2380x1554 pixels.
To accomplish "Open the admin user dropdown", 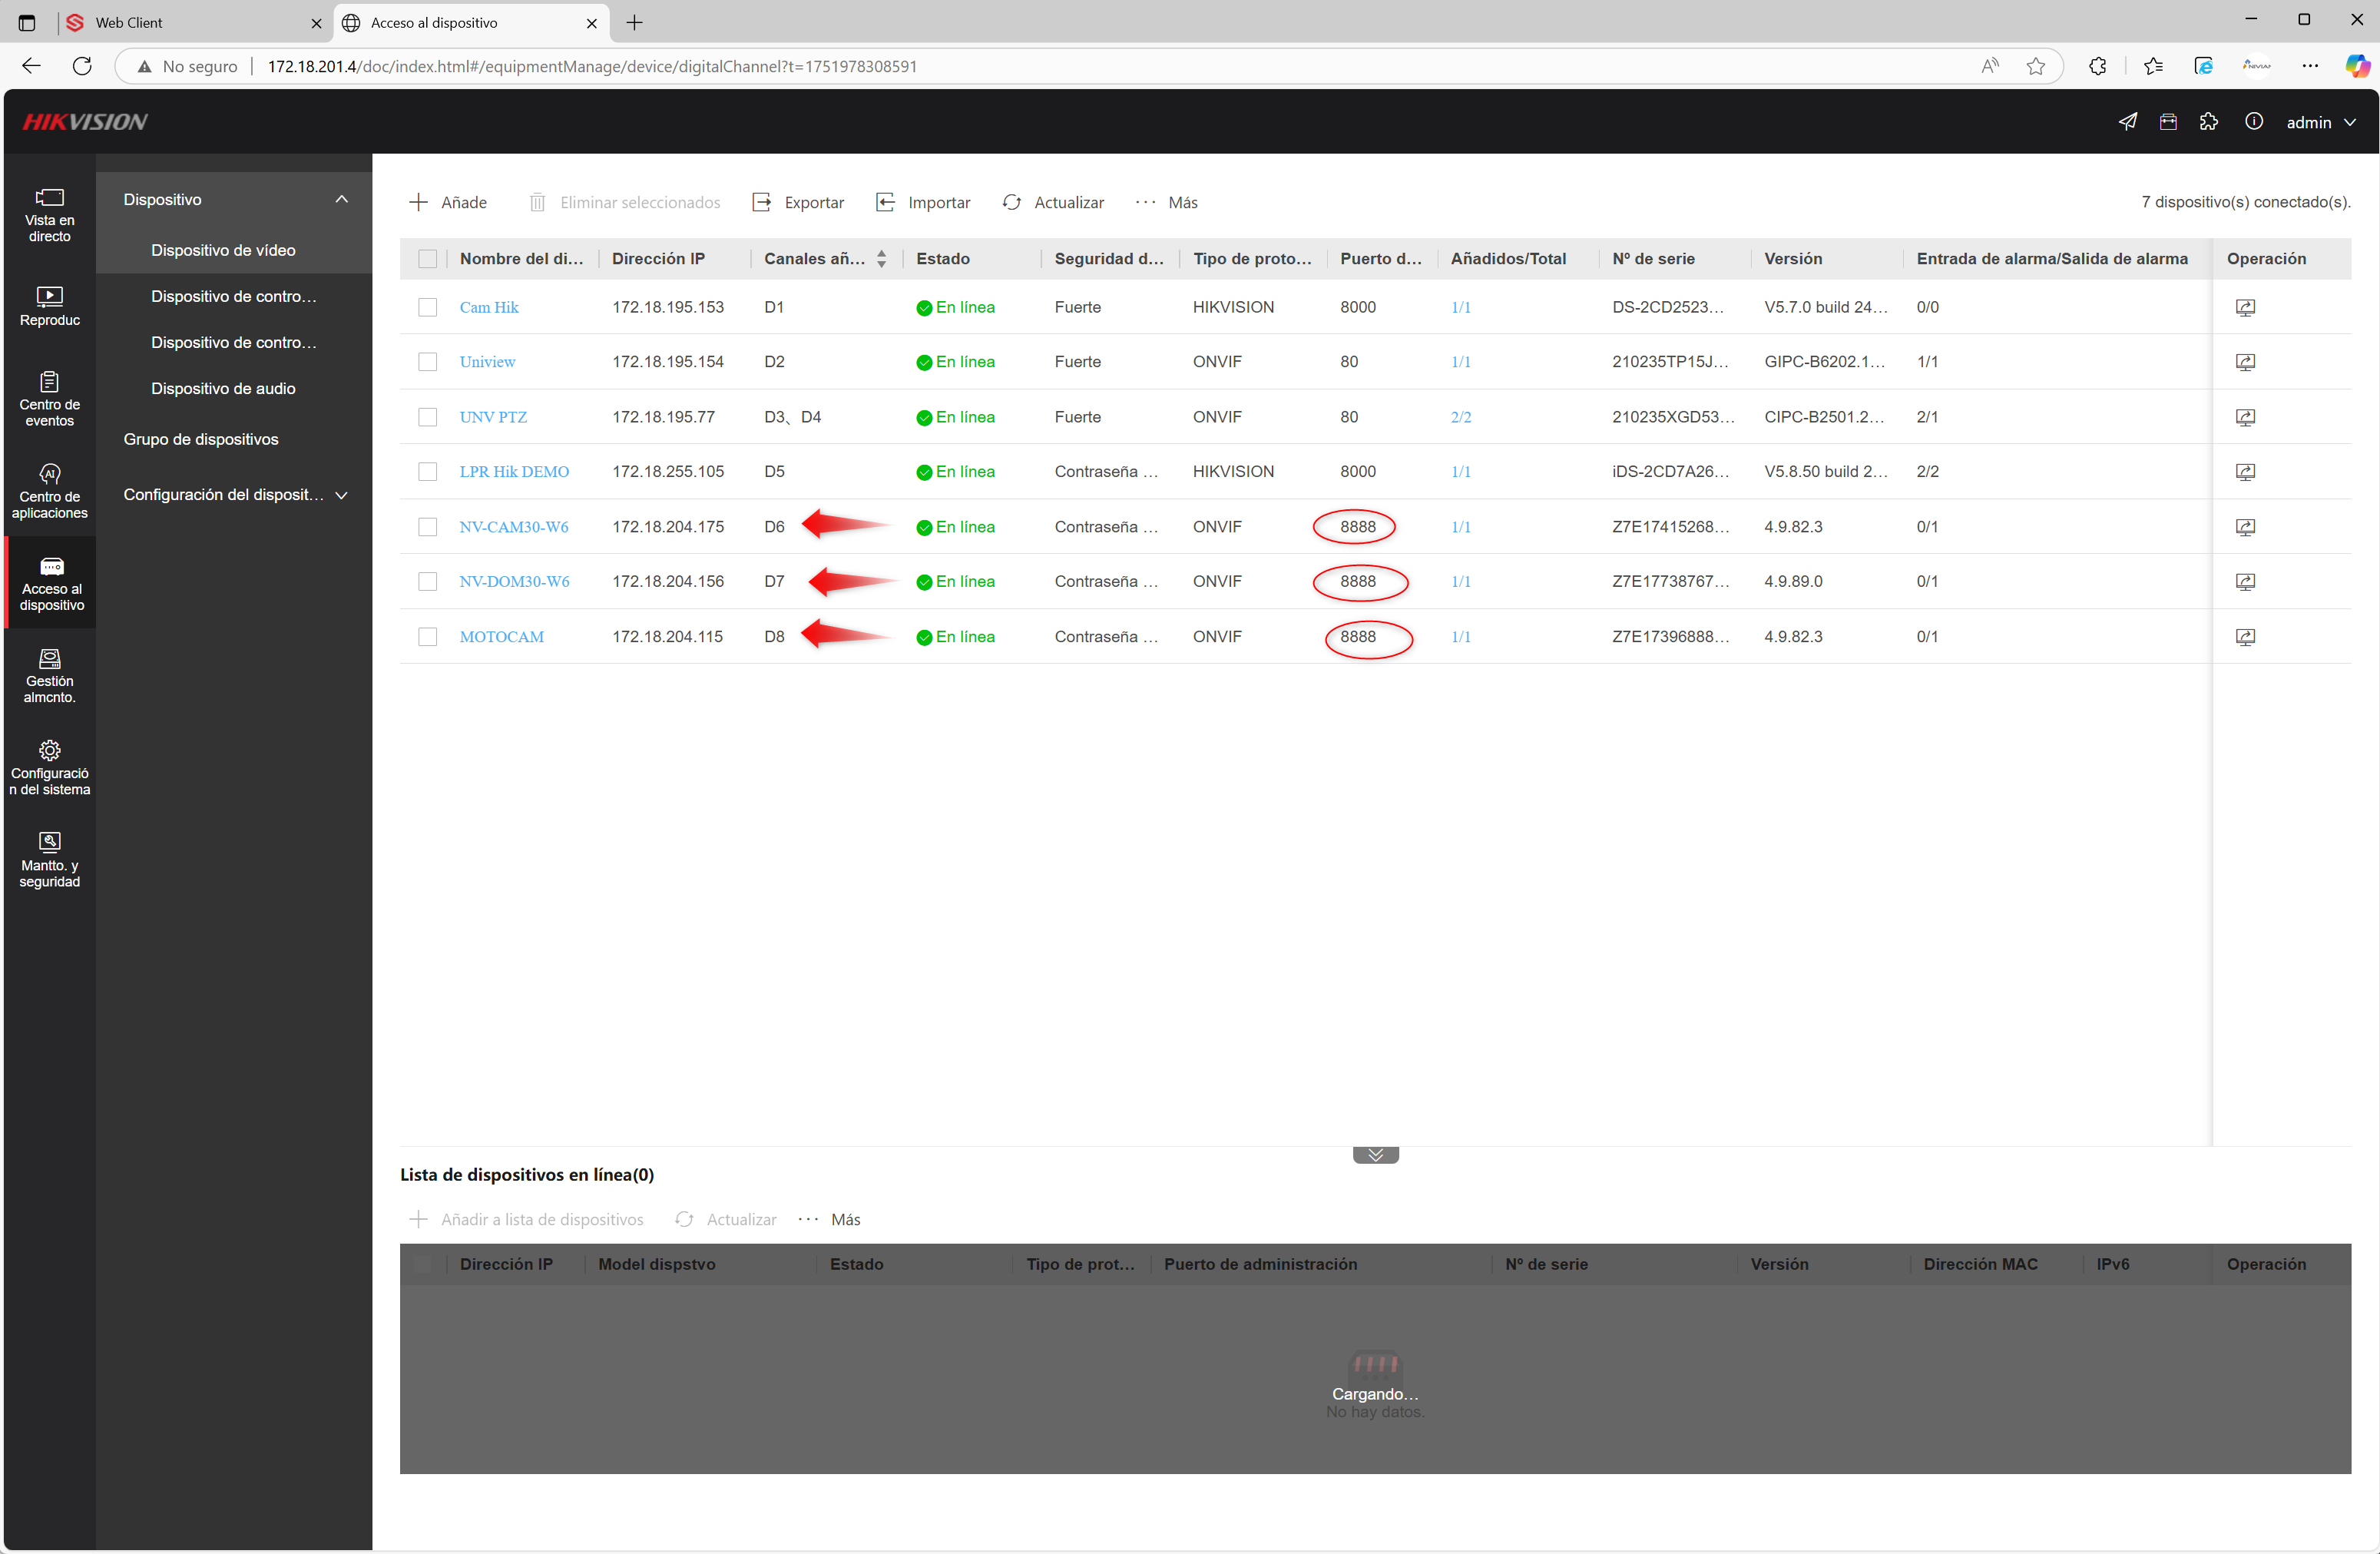I will [x=2320, y=122].
